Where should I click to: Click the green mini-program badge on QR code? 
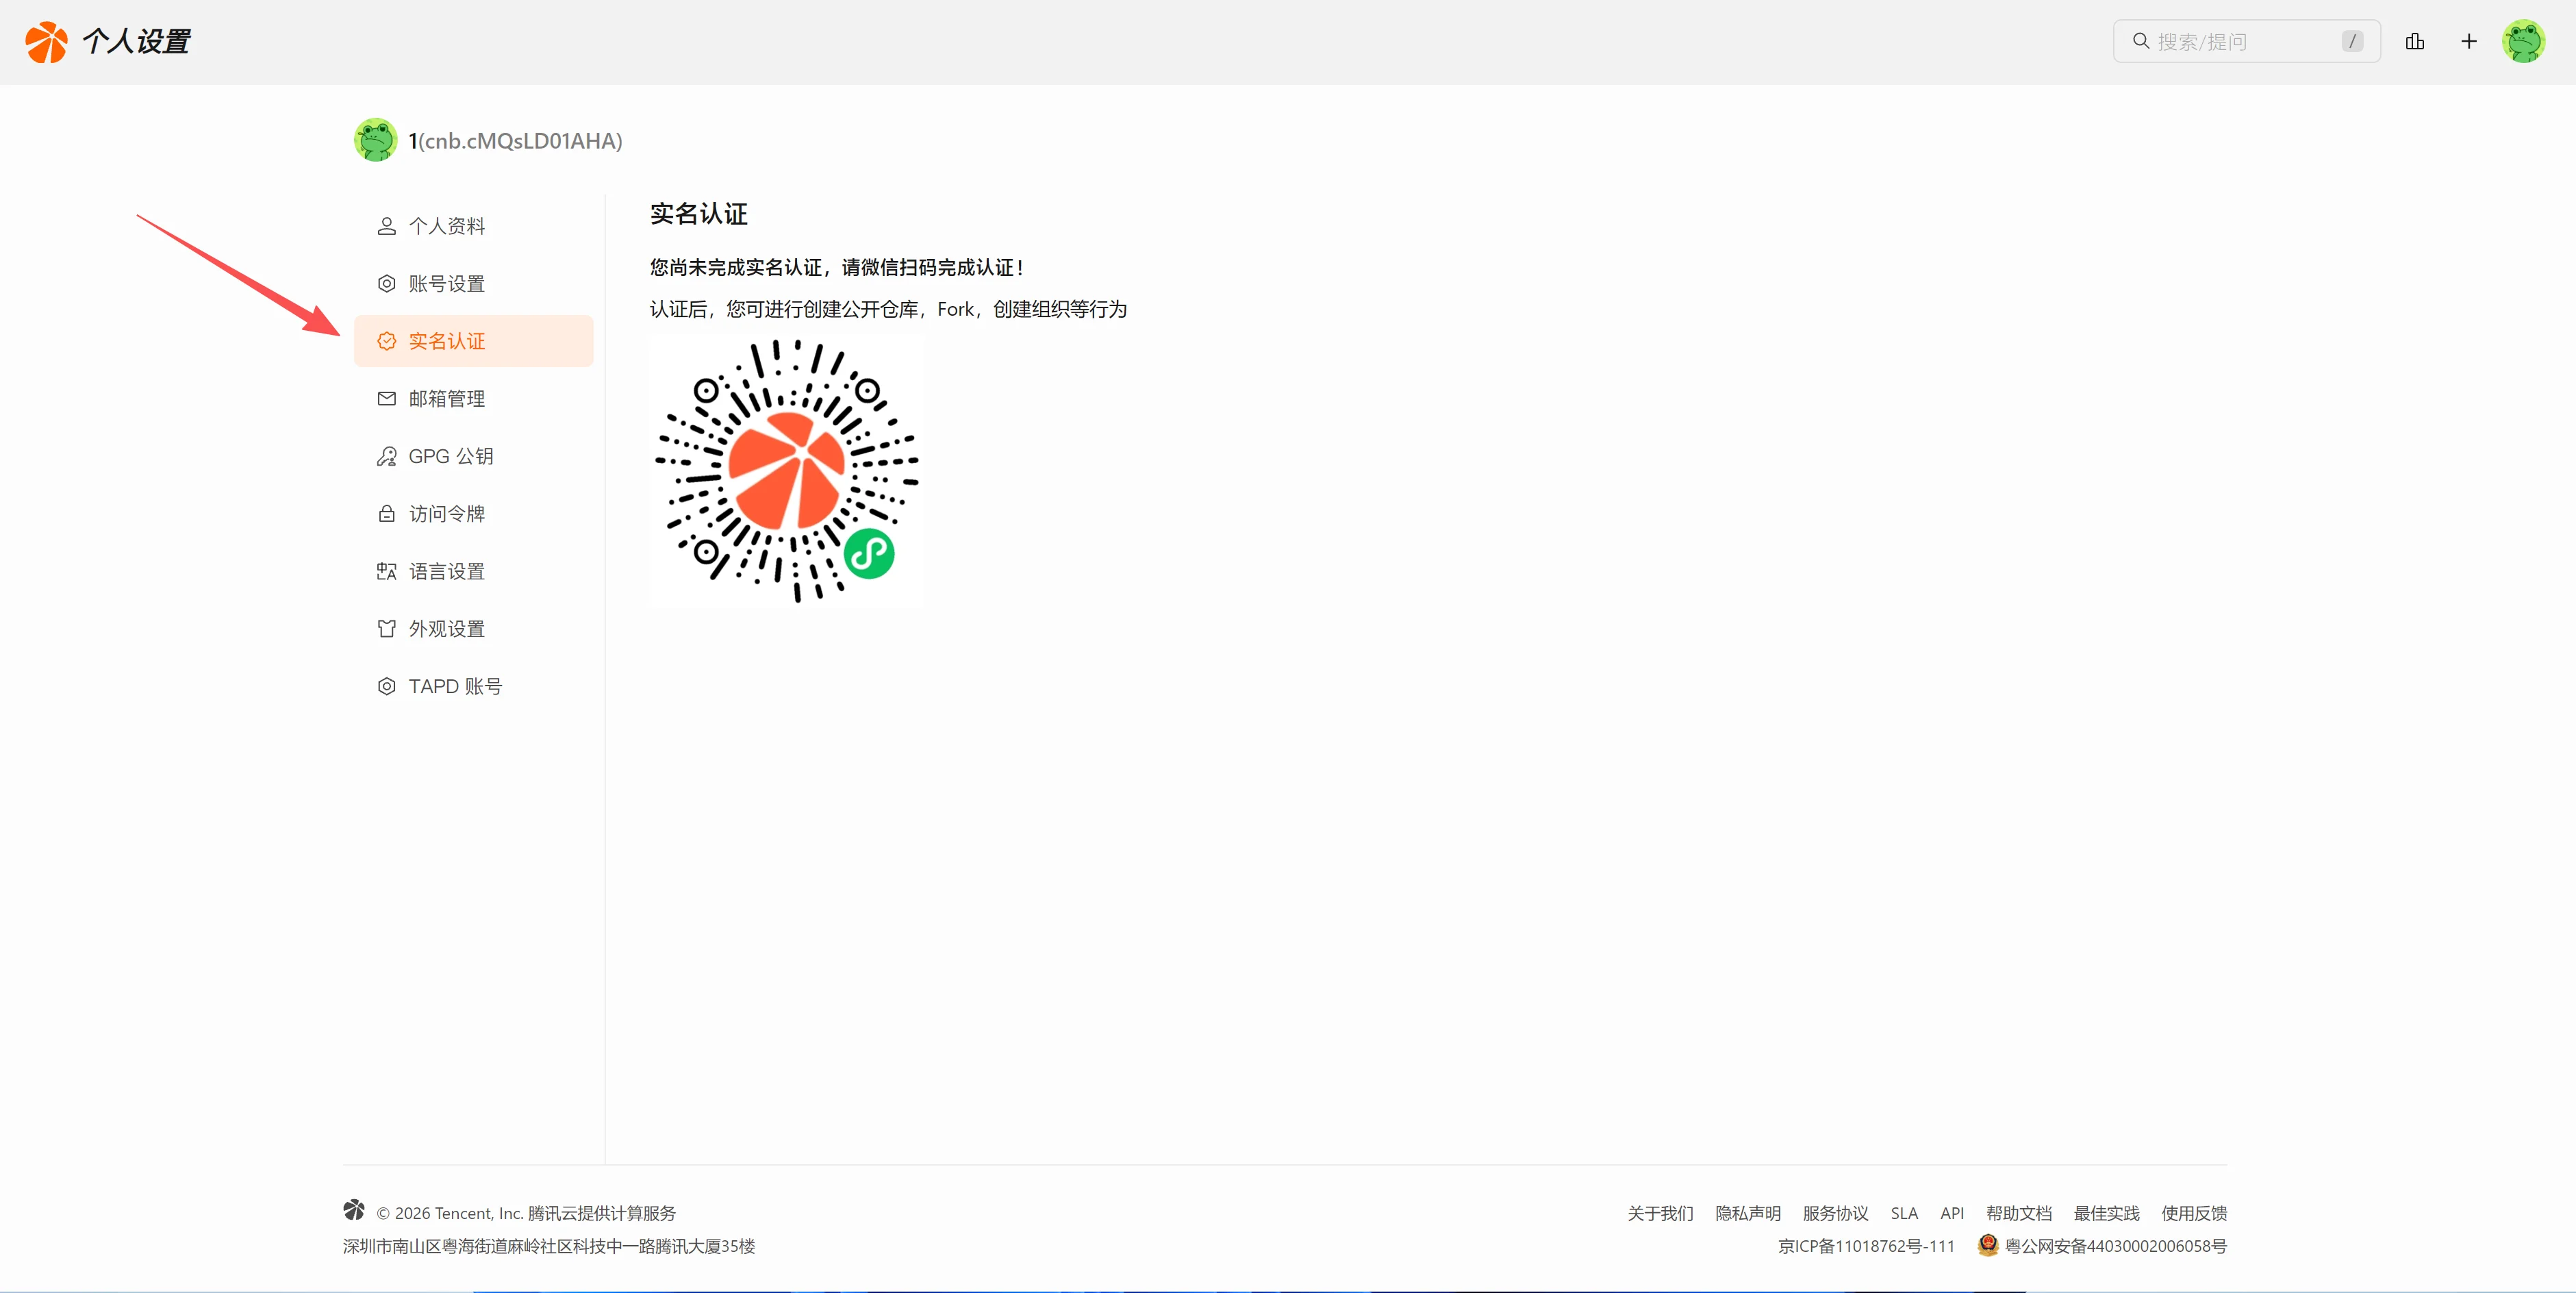869,553
